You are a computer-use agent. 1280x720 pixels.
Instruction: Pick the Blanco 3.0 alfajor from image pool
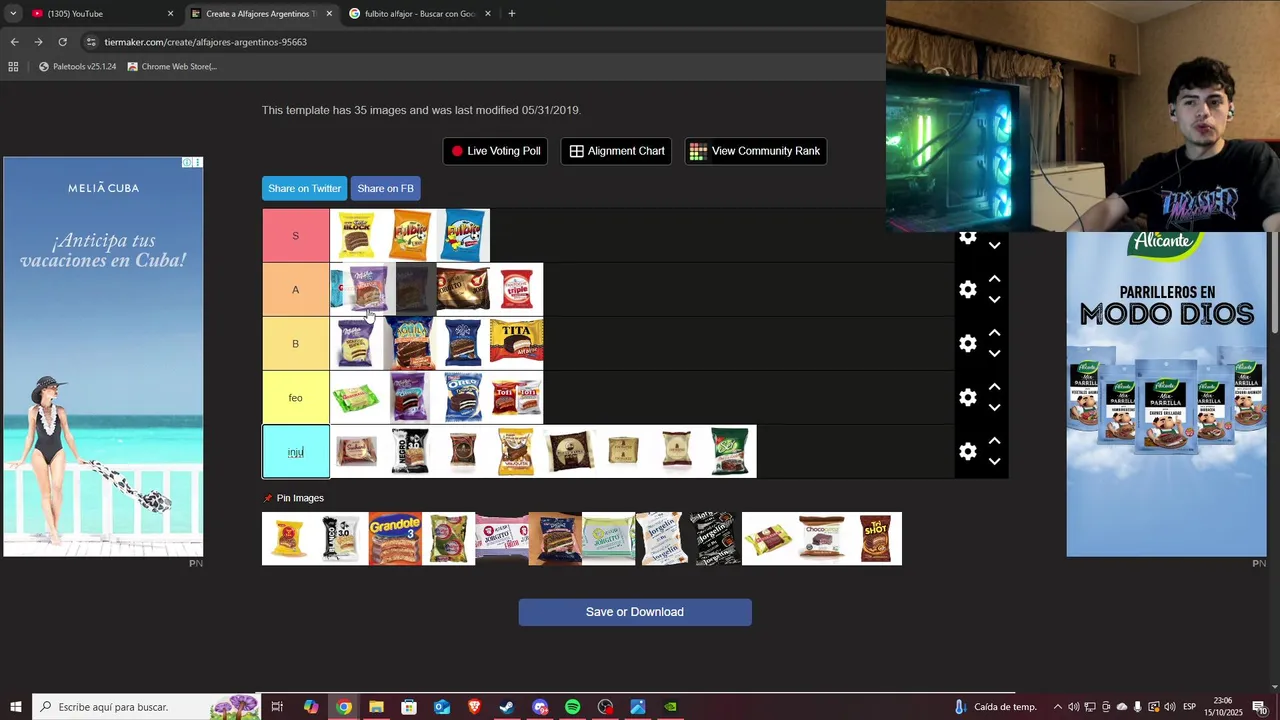(x=342, y=538)
